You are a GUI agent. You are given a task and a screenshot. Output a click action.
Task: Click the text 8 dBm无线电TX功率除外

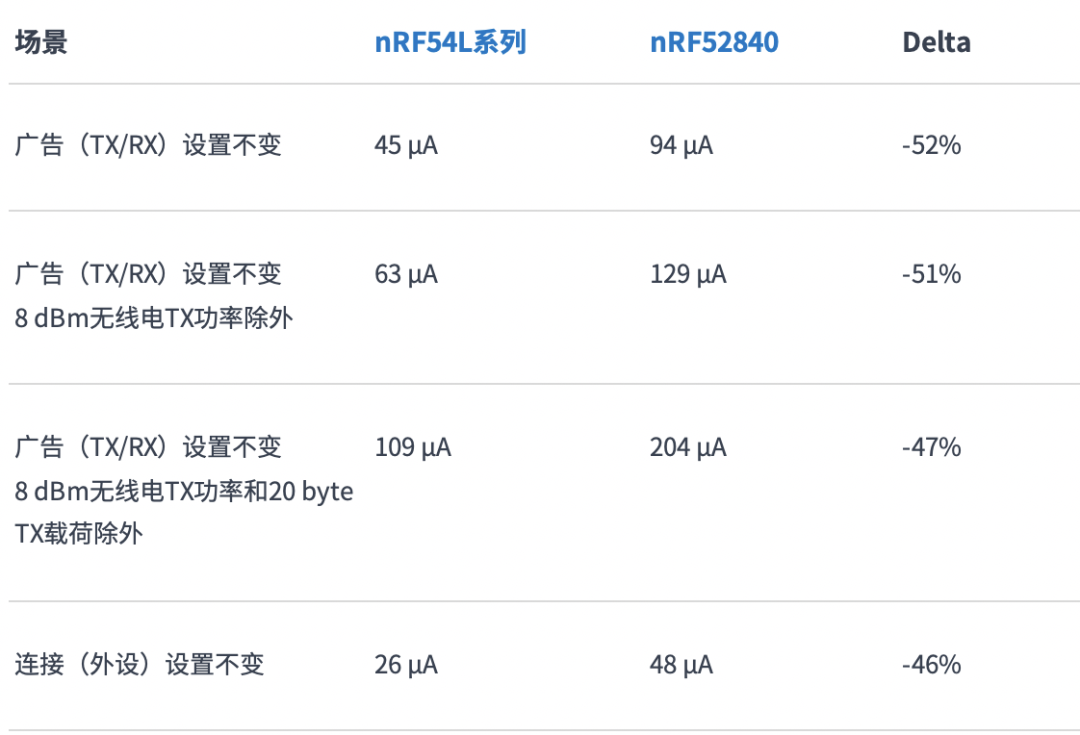tap(154, 318)
